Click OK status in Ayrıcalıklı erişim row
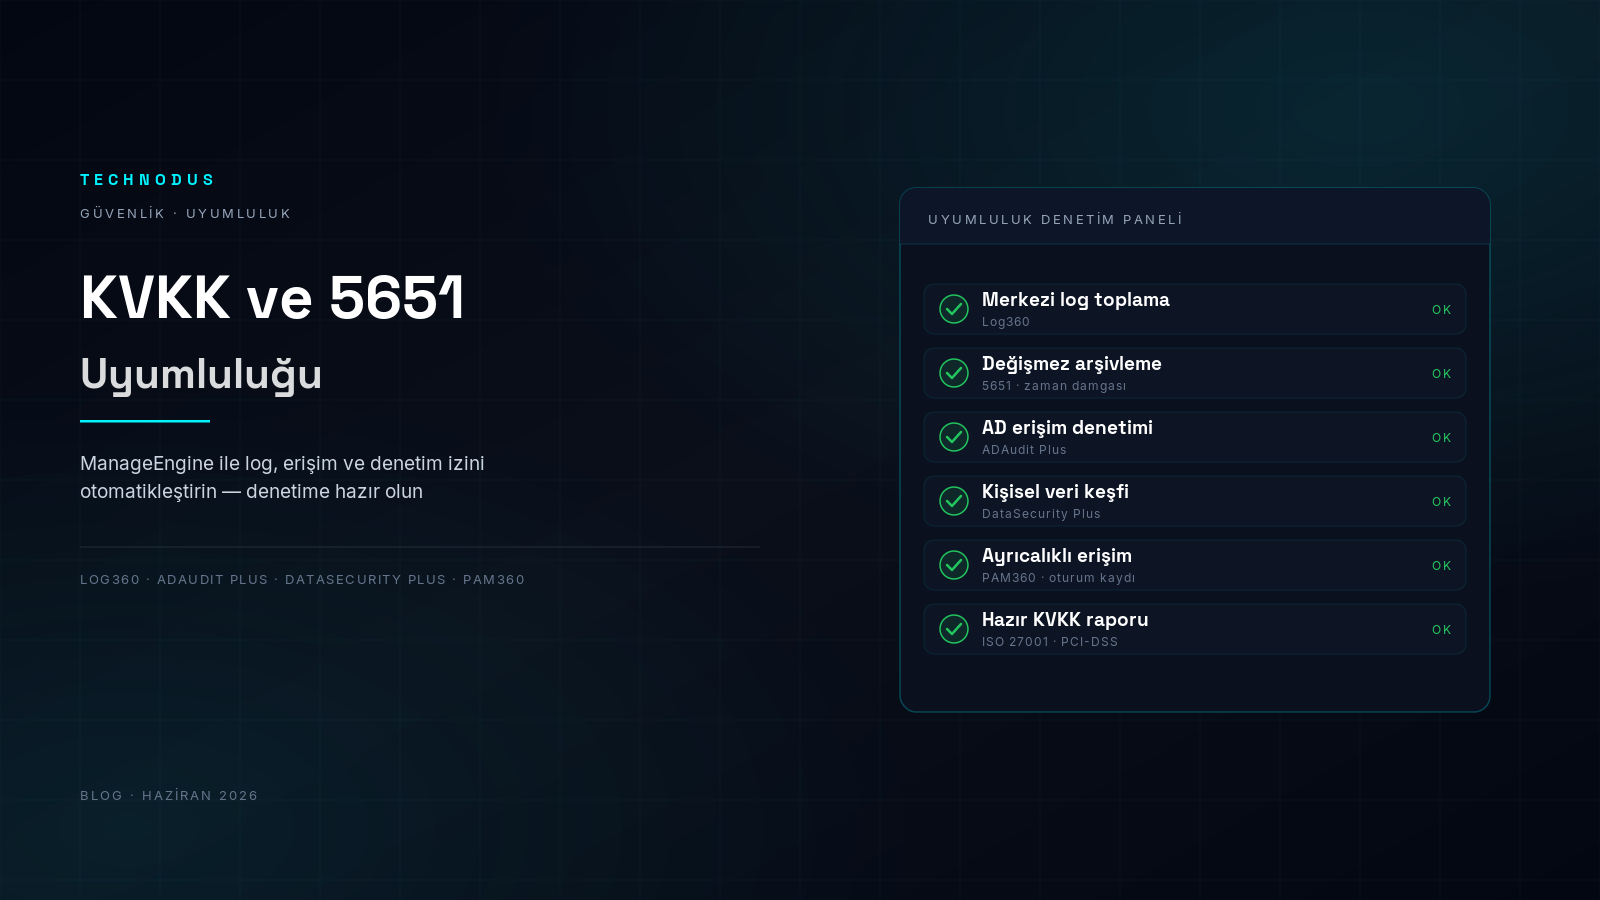This screenshot has width=1600, height=900. point(1441,566)
